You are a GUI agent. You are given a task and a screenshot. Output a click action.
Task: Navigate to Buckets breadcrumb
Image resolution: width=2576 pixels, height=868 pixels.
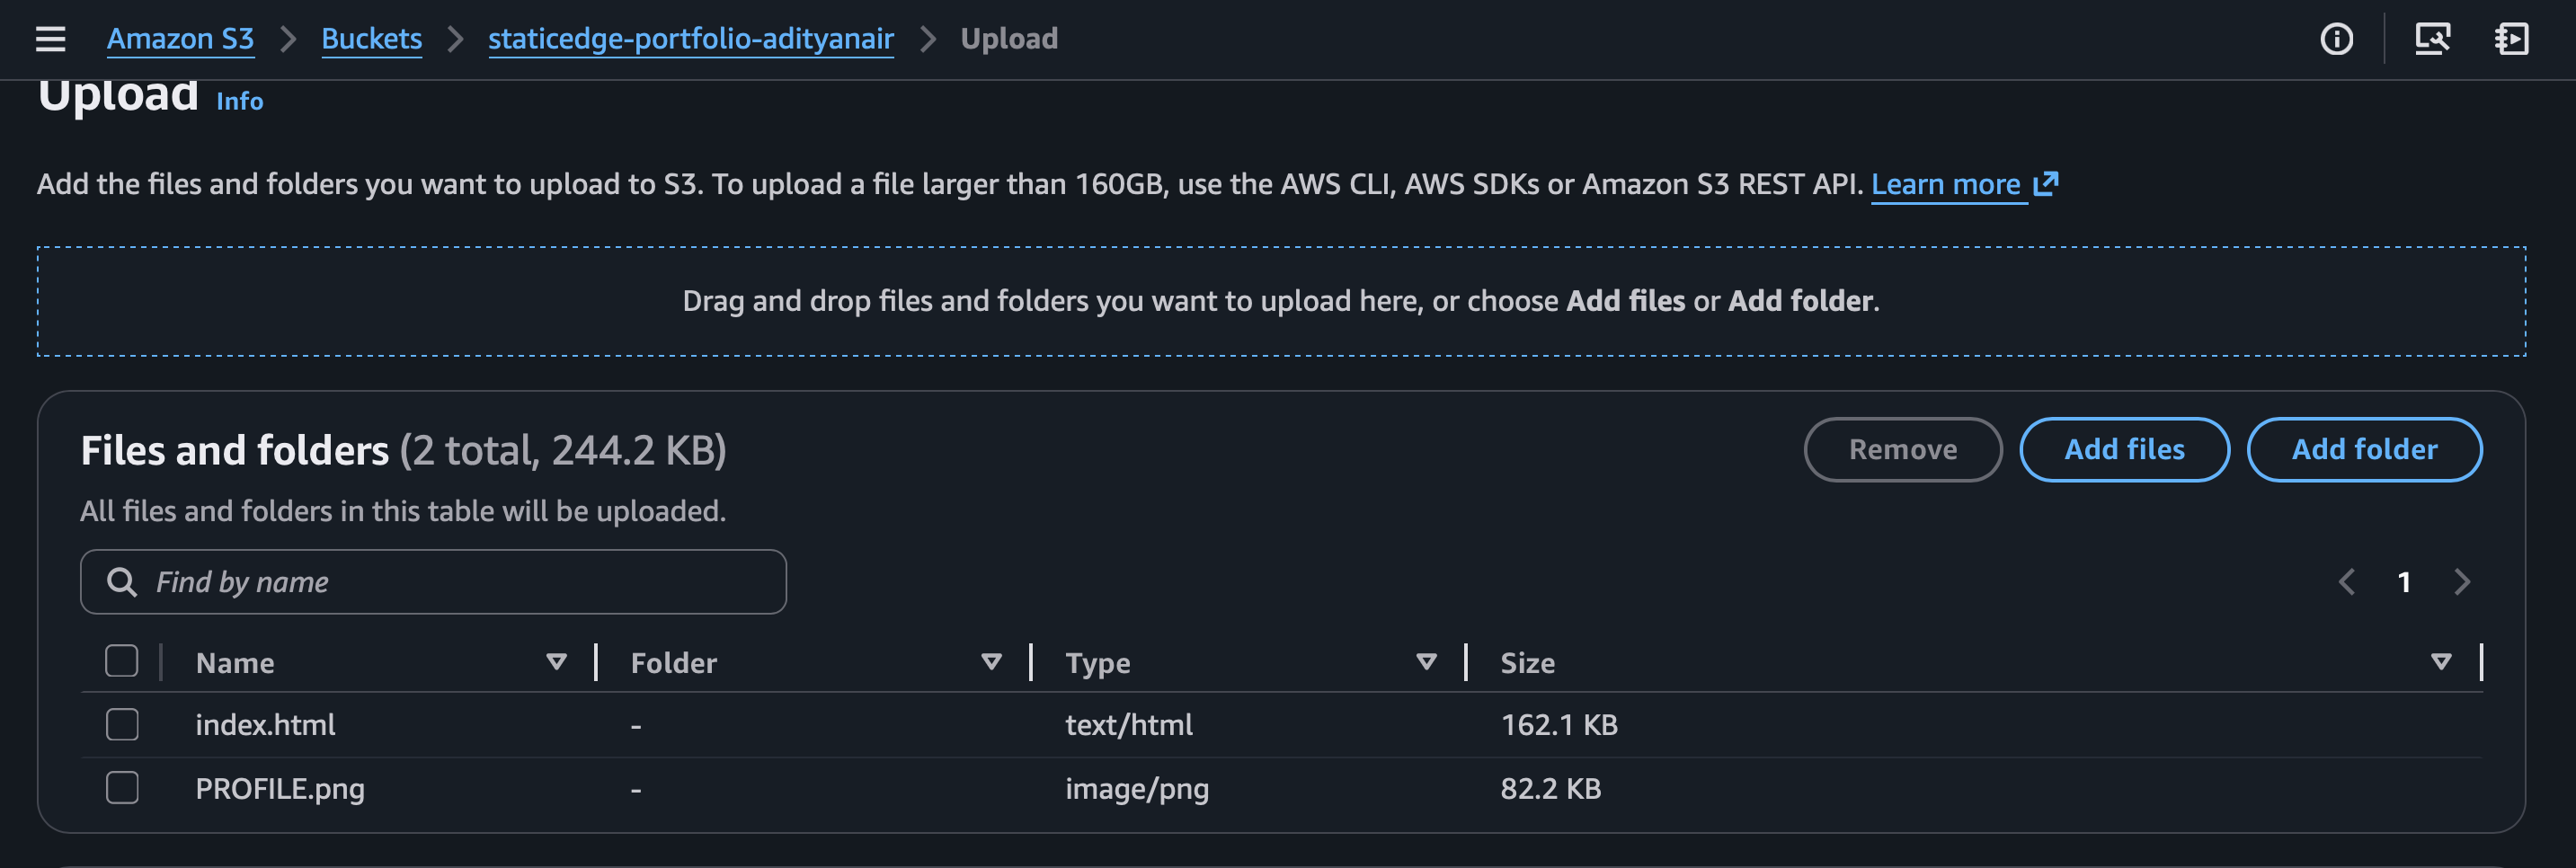tap(371, 39)
